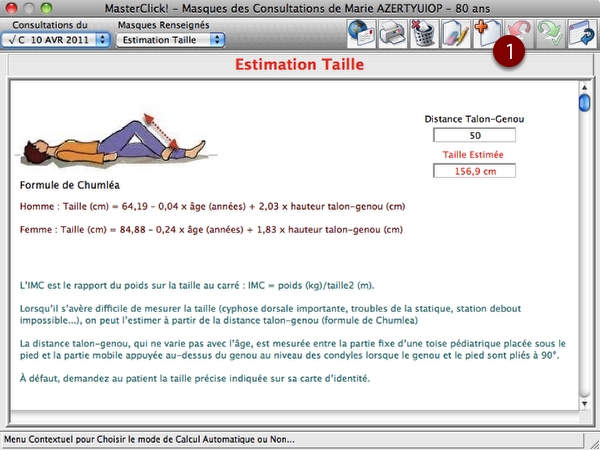Click the green zoom window button
The height and width of the screenshot is (450, 600).
[x=46, y=8]
